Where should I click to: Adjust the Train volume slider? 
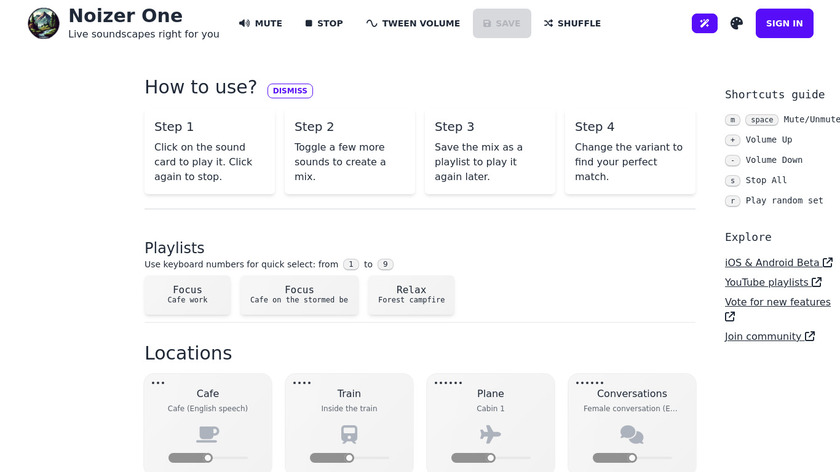click(x=349, y=458)
